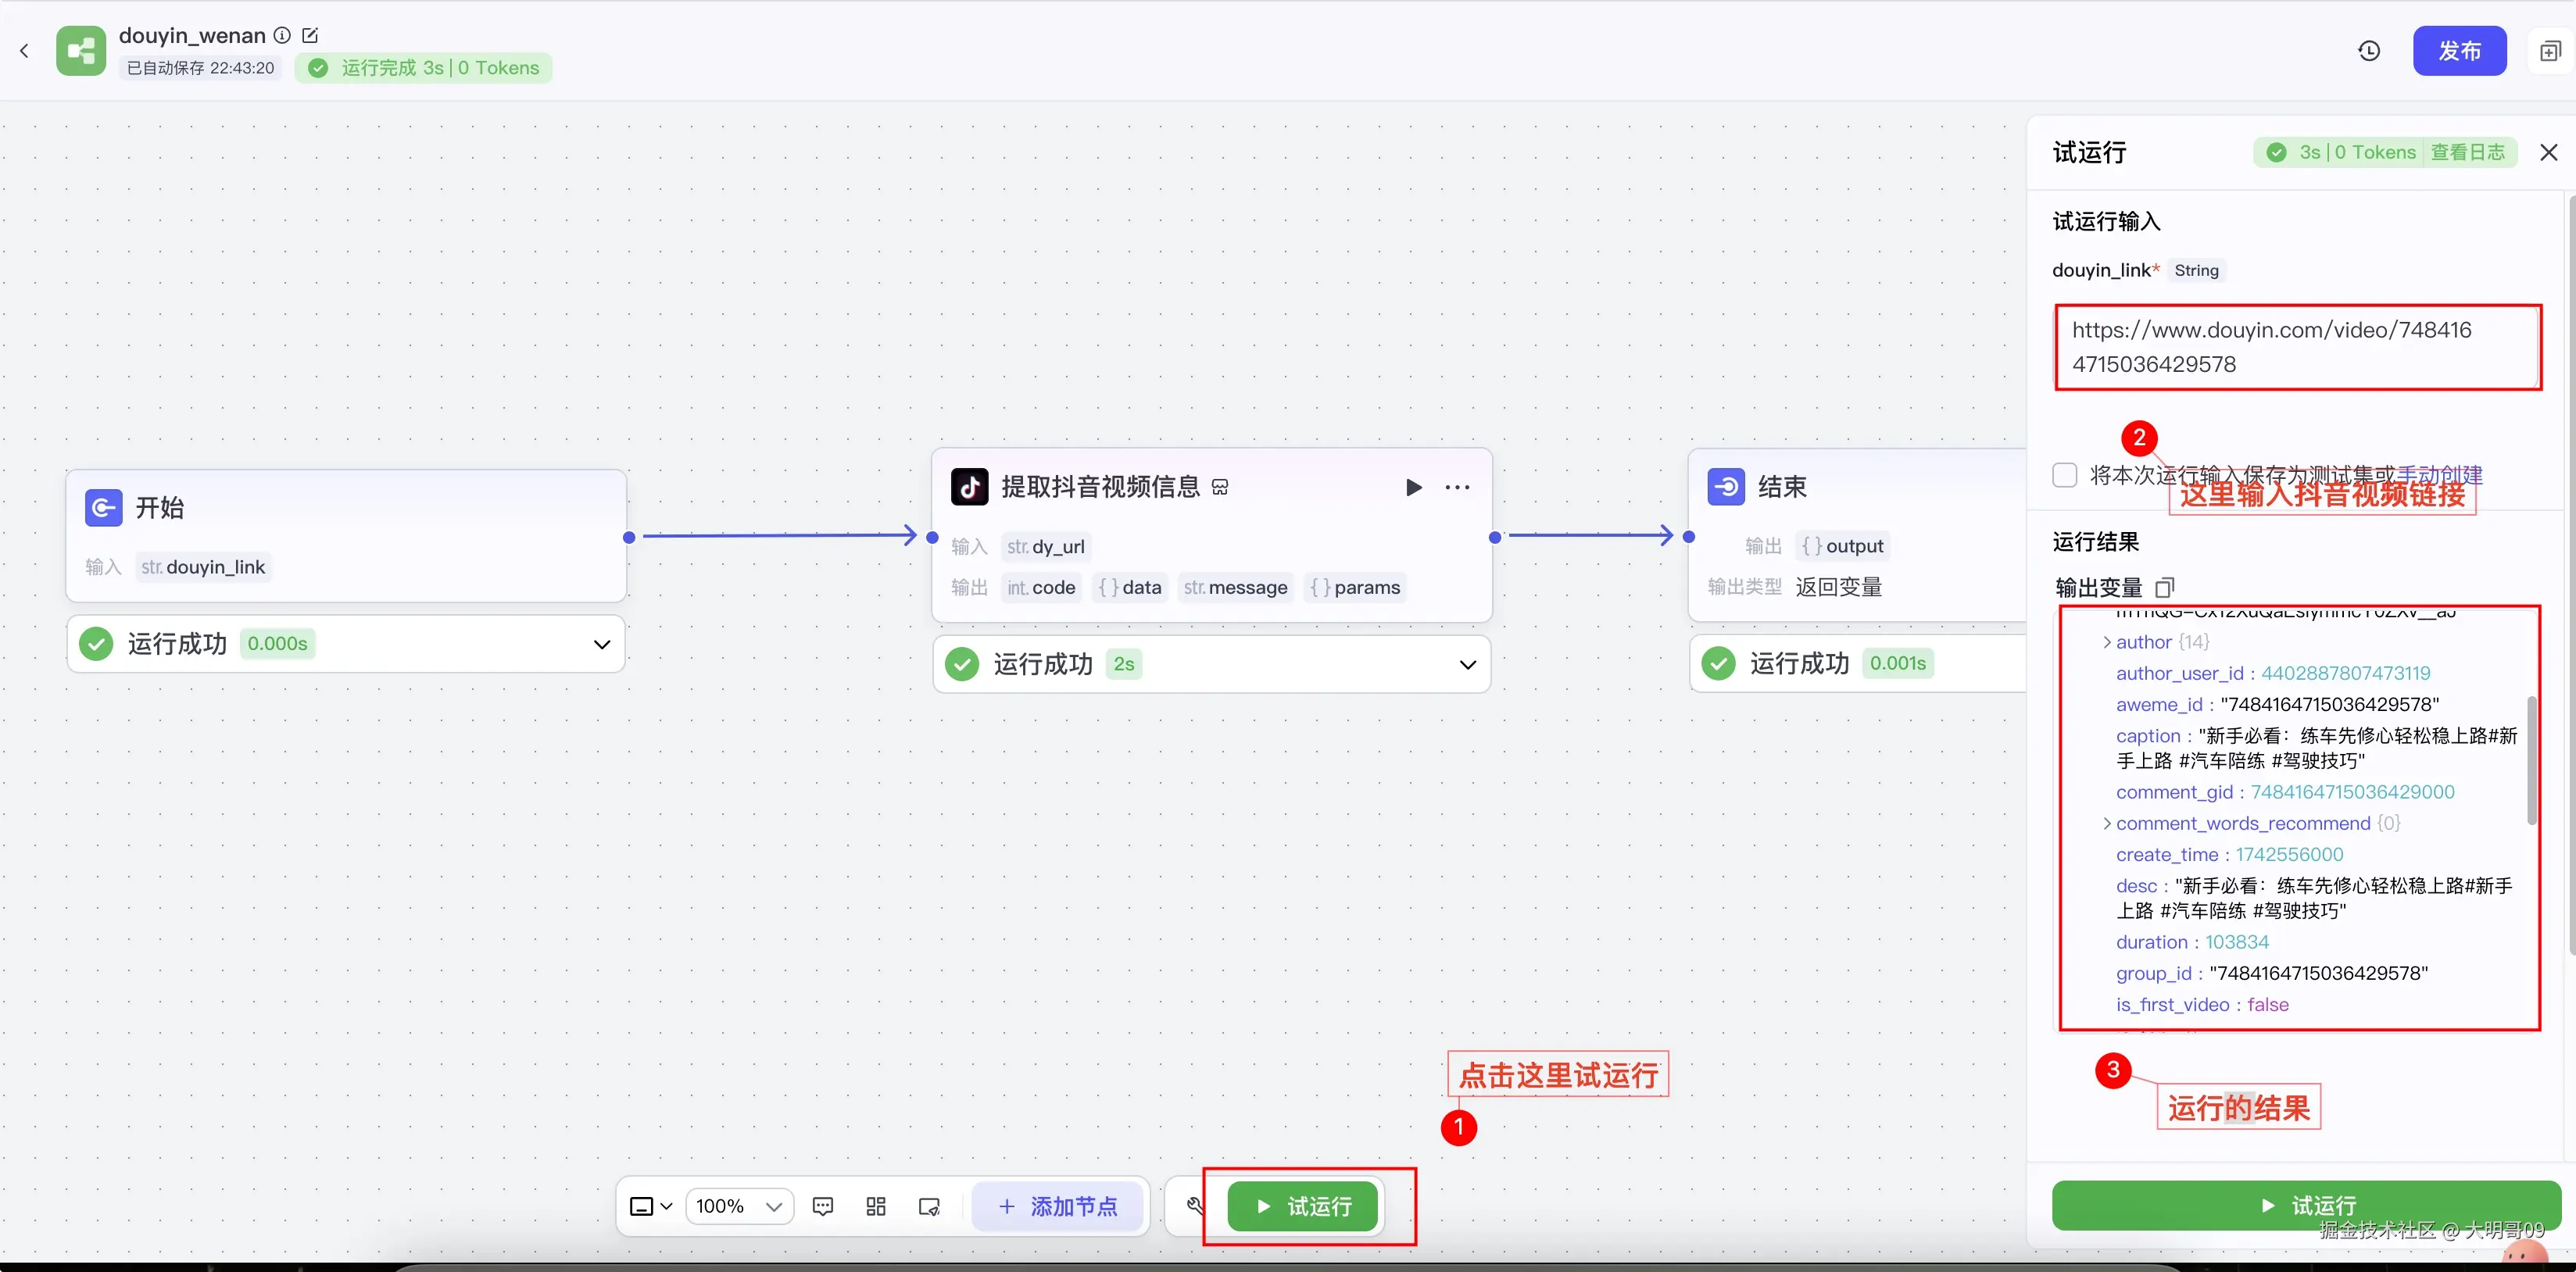This screenshot has height=1272, width=2576.
Task: Check the save-input-as-test-set checkbox
Action: pyautogui.click(x=2065, y=475)
